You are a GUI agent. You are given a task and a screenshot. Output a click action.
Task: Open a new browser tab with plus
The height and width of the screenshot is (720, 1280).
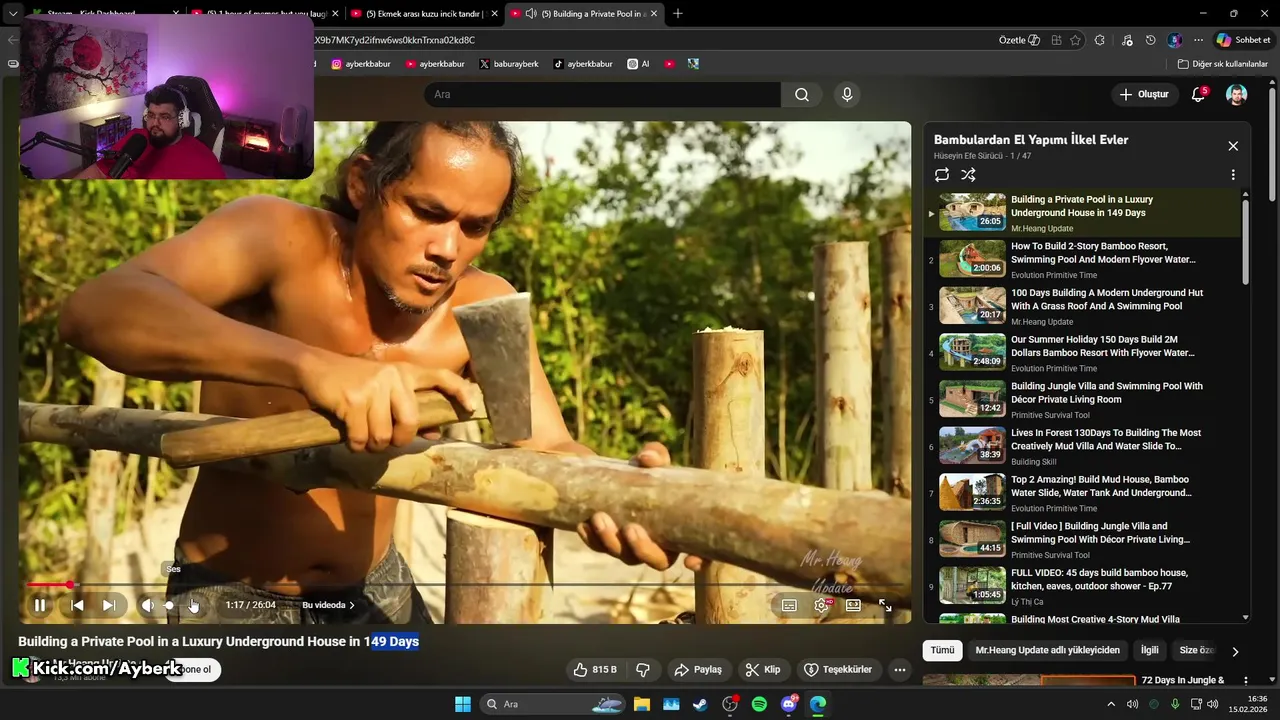click(678, 14)
